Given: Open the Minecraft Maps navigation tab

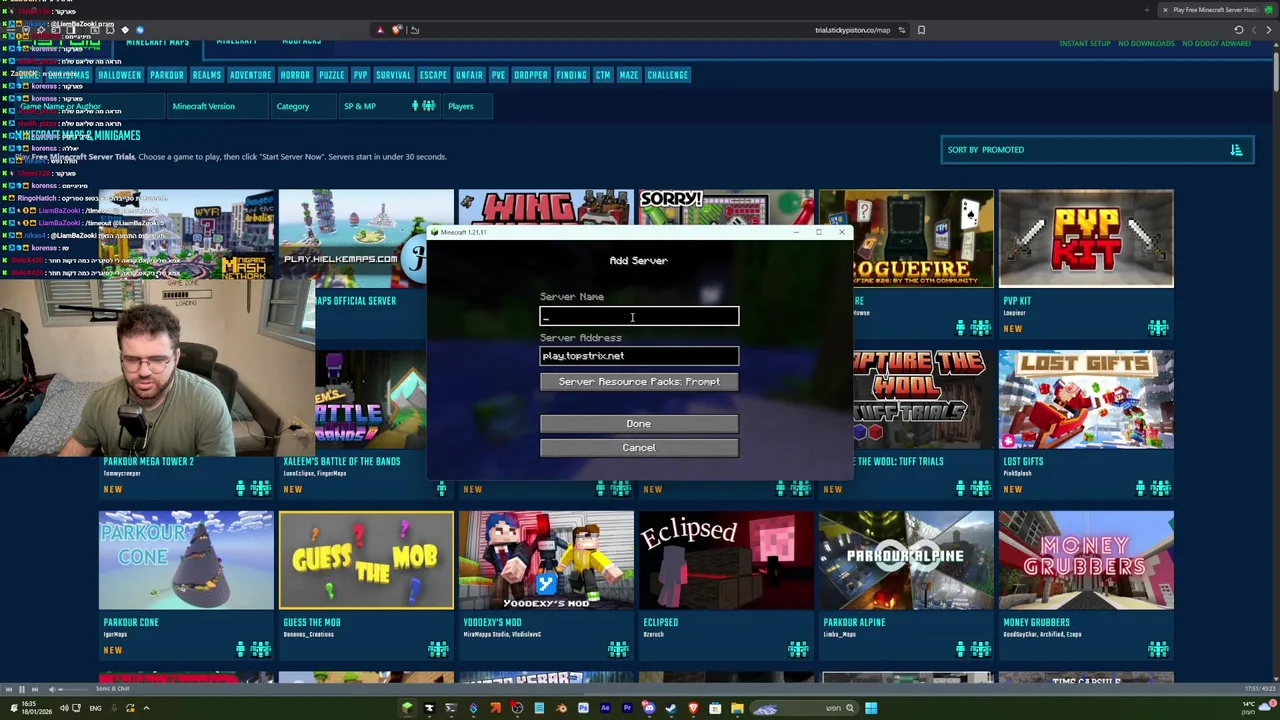Looking at the screenshot, I should click(158, 43).
